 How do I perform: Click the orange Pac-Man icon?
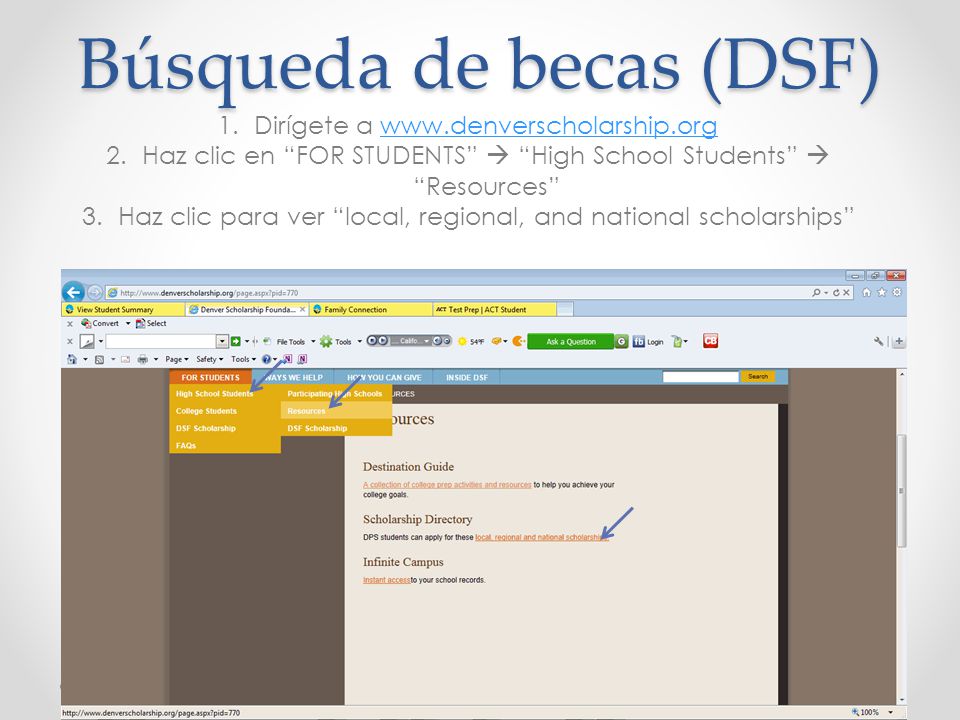[518, 341]
